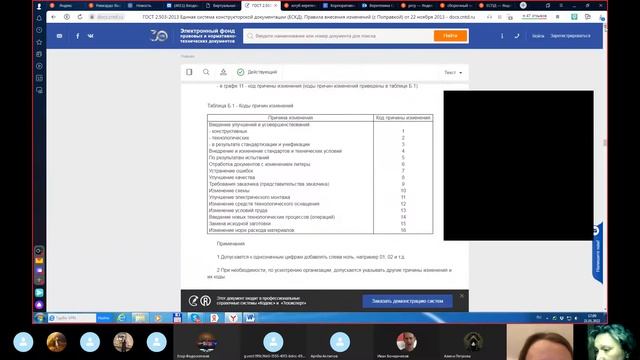Close the dark Кодекс promo banner
The image size is (640, 360).
(462, 296)
